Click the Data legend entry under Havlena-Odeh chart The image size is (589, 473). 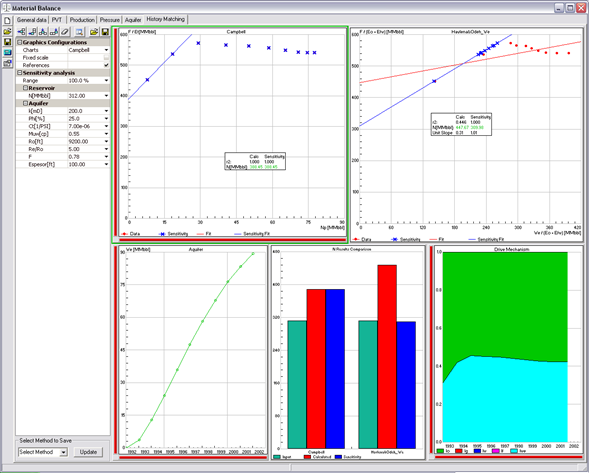(362, 239)
